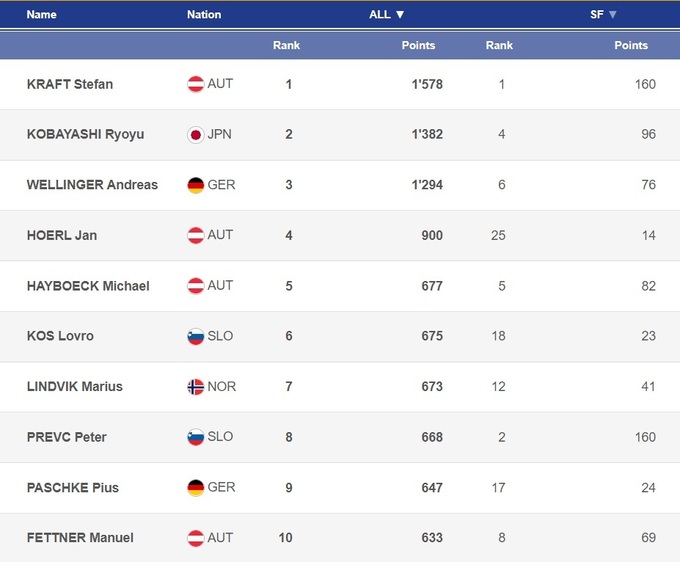Sort standings by SF column arrow
This screenshot has width=680, height=562.
tap(612, 15)
